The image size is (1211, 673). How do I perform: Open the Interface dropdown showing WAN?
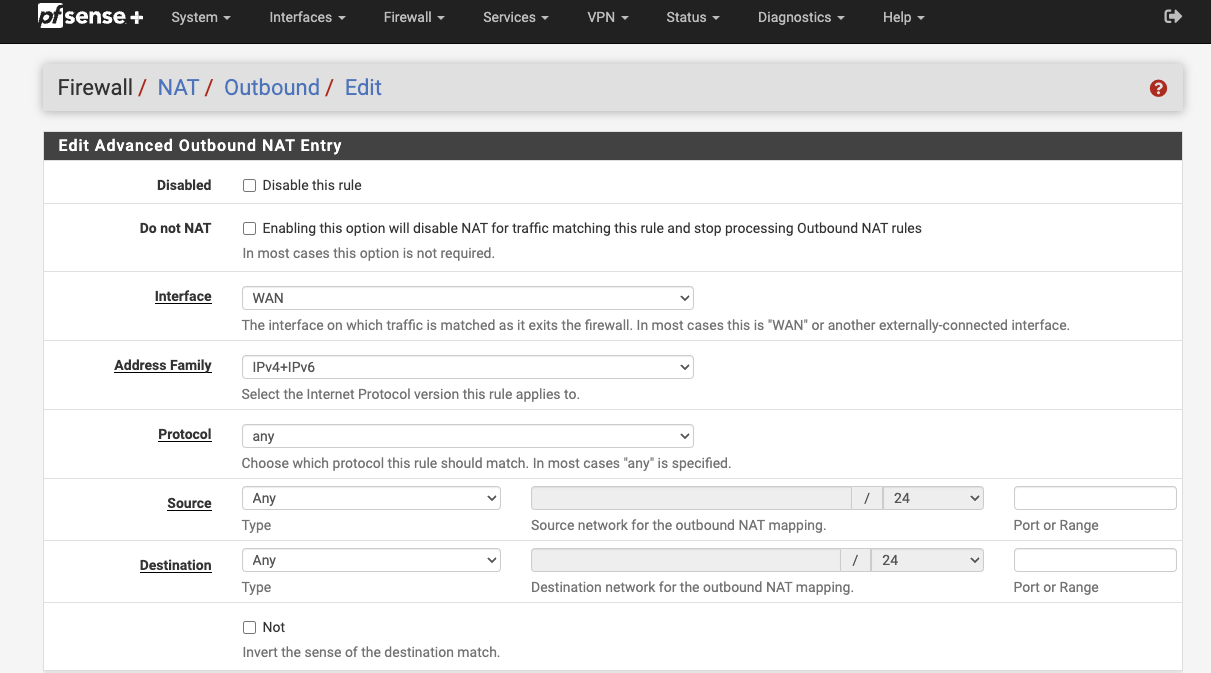pos(467,298)
